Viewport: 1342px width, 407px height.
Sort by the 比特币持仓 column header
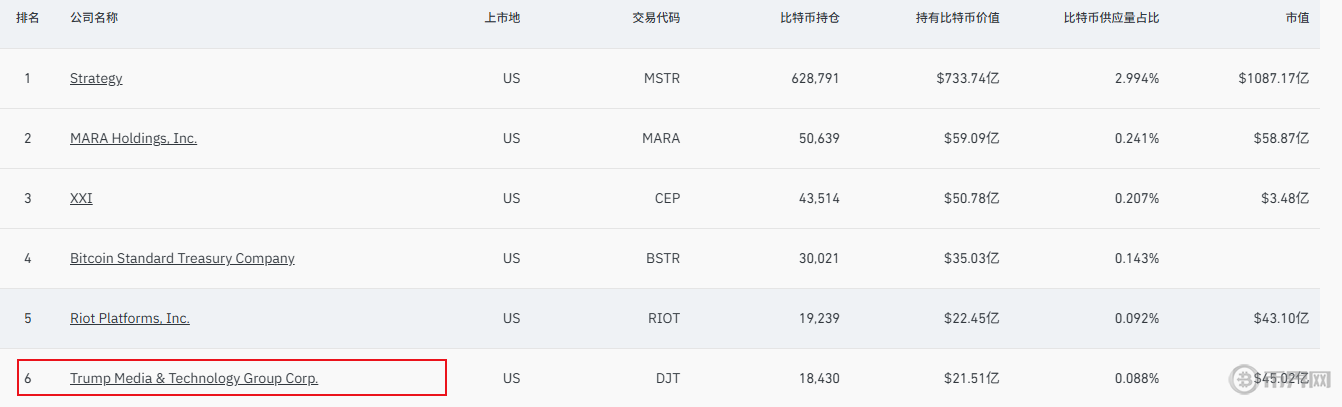pos(809,18)
